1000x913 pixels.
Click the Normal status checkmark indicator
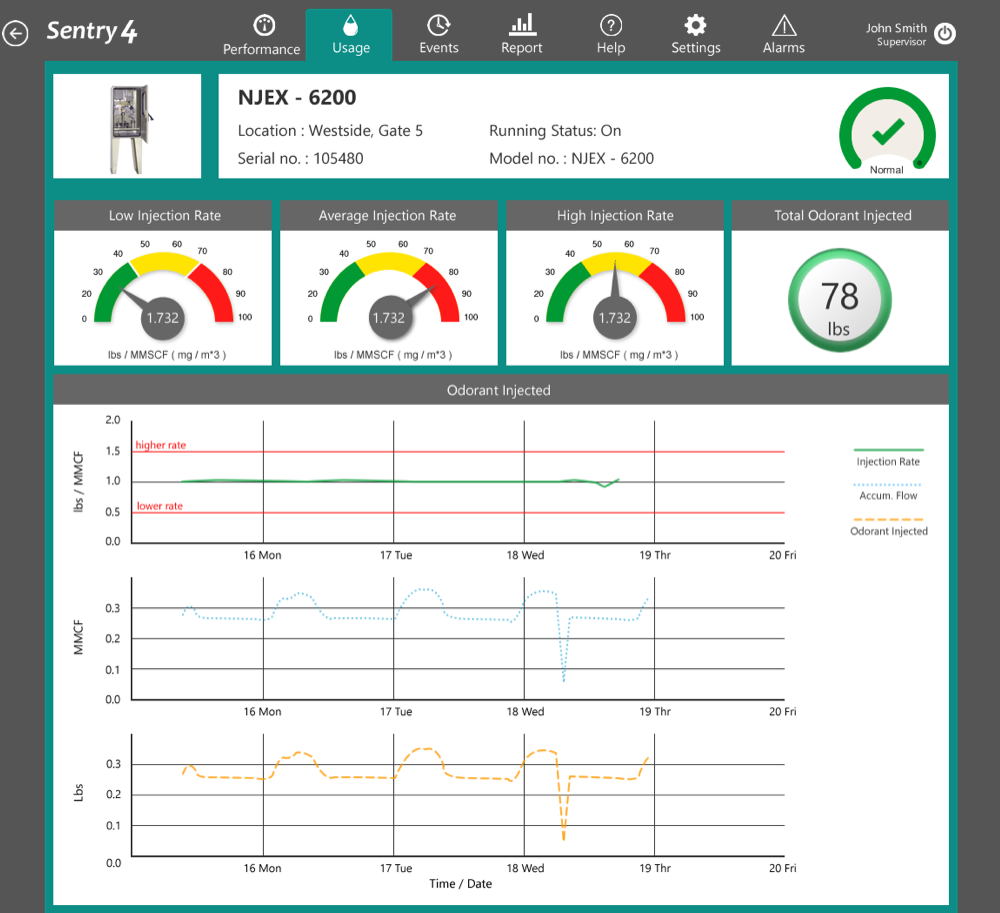[886, 132]
